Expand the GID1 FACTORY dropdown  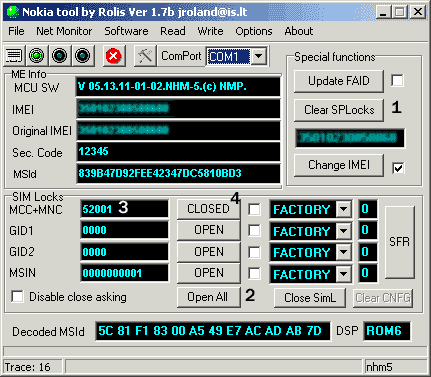[343, 231]
